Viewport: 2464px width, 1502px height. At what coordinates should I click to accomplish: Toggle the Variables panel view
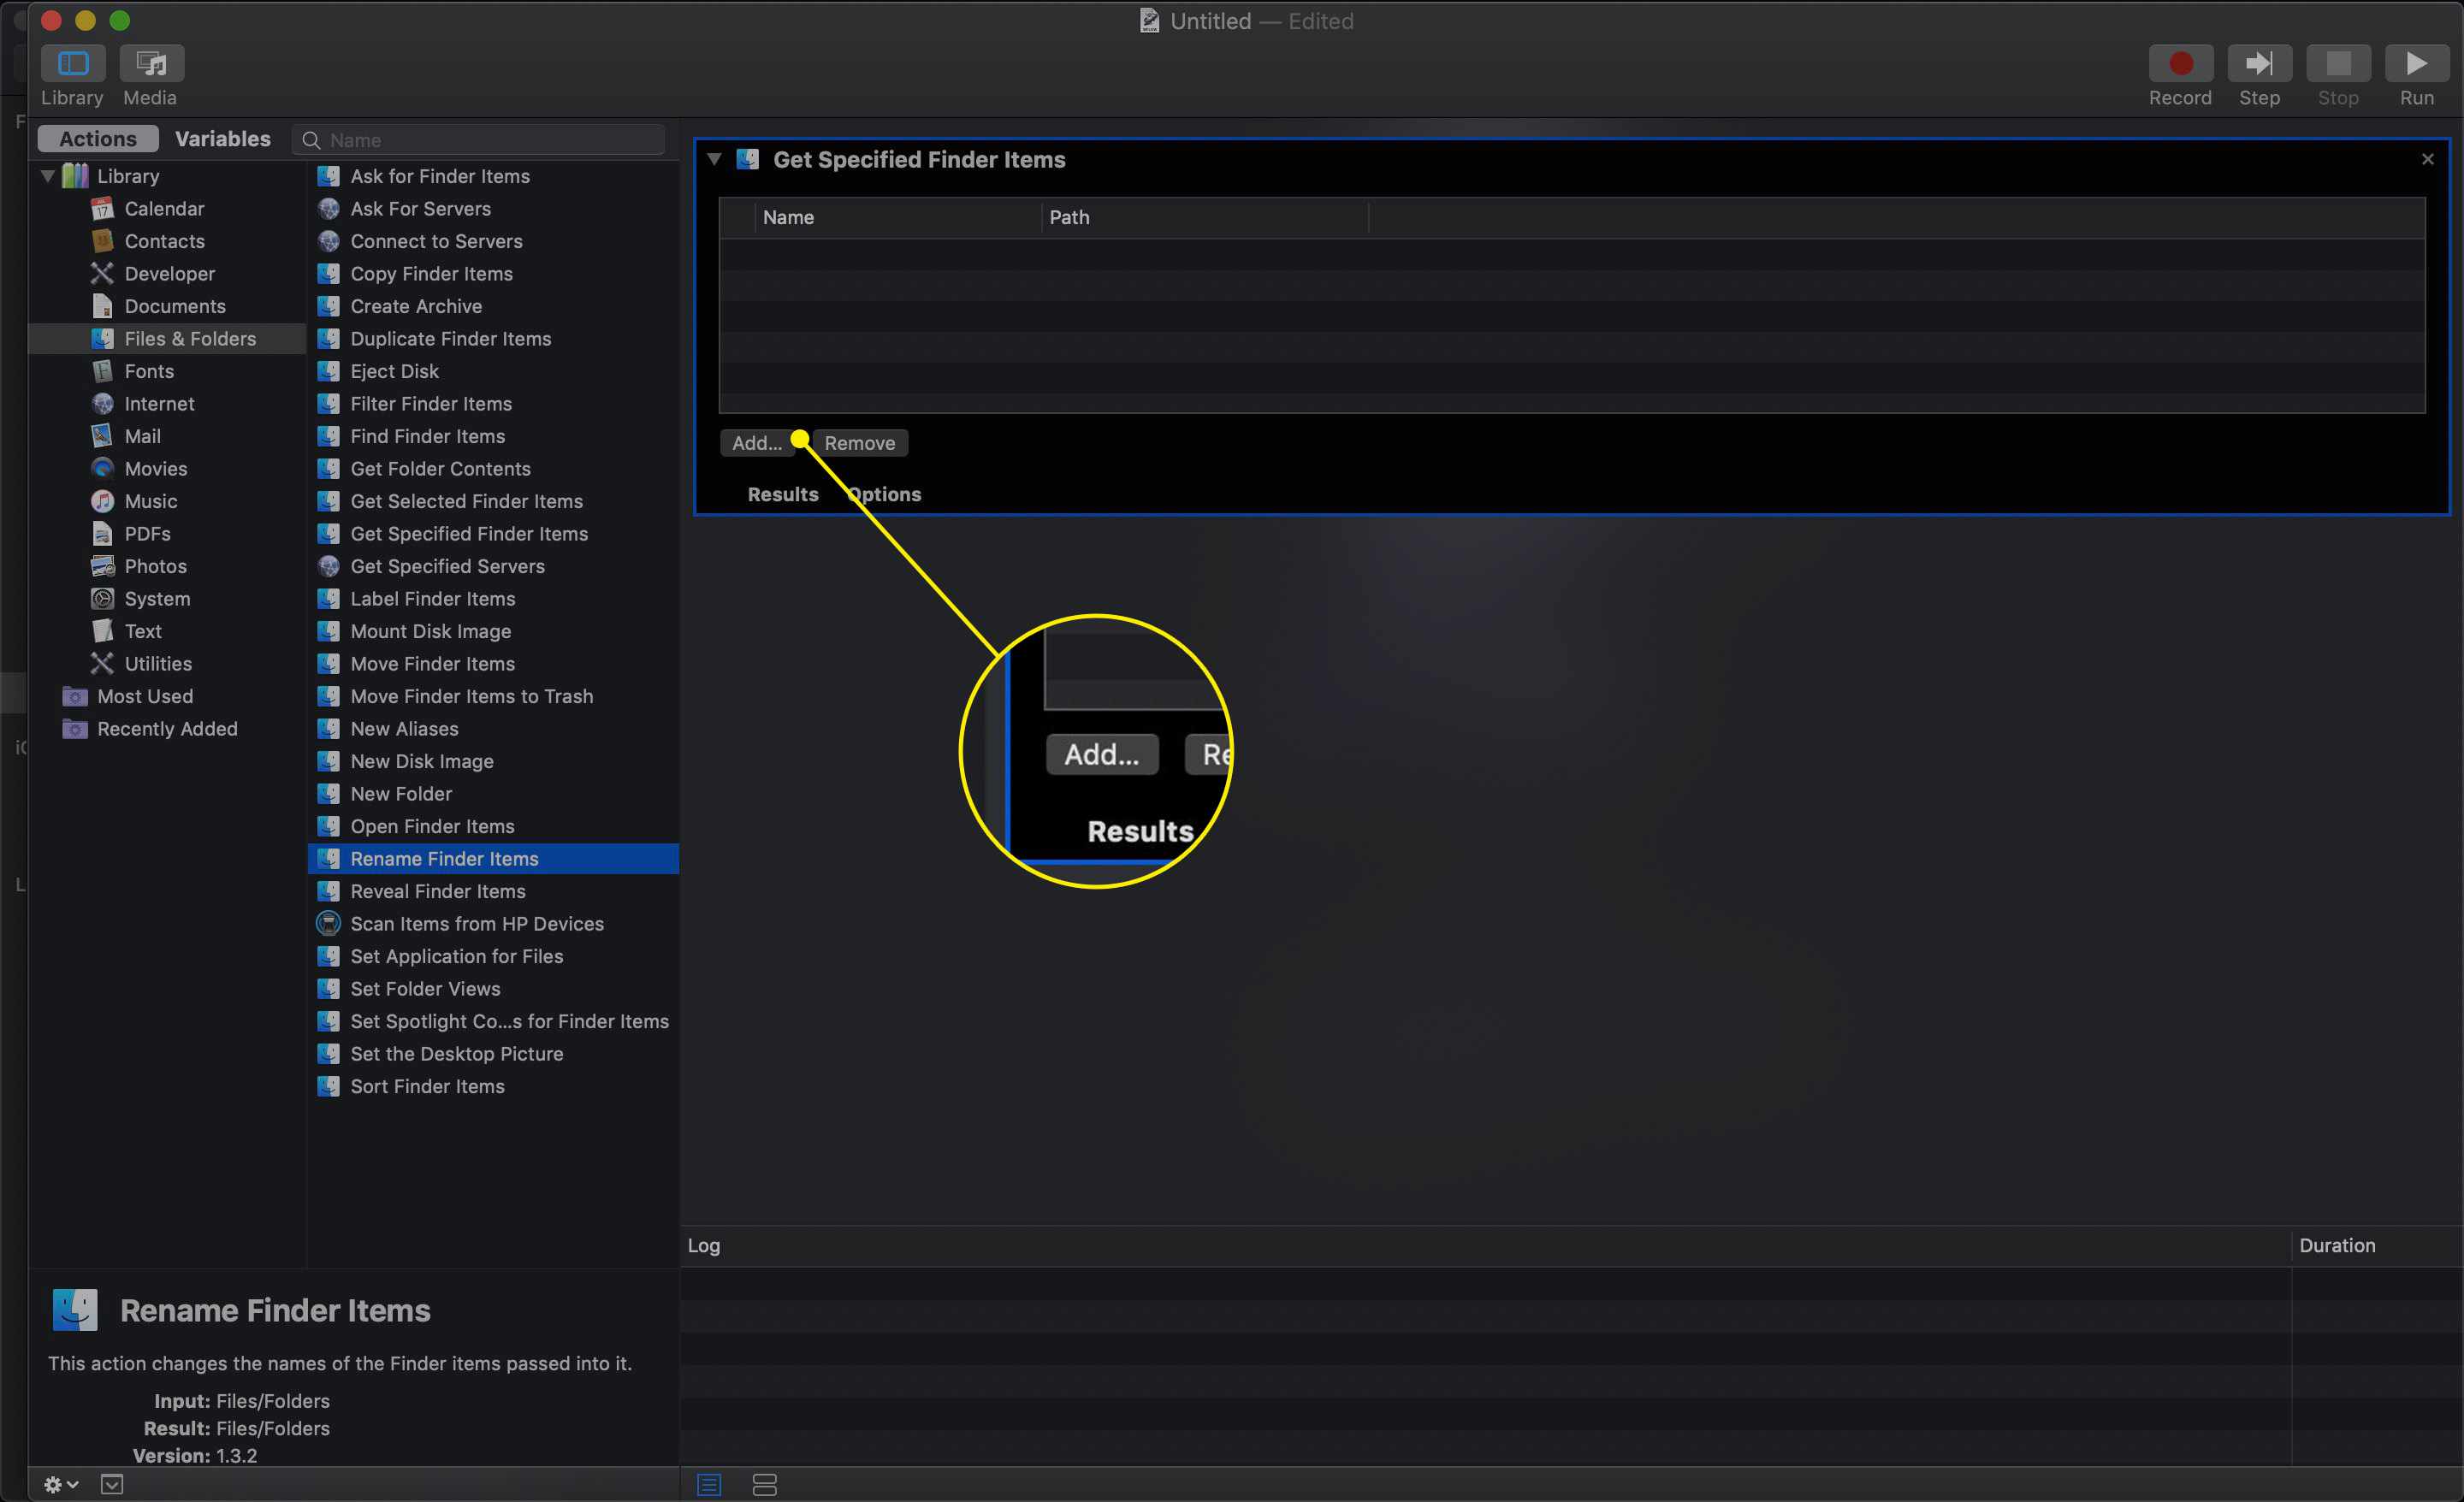(x=225, y=137)
